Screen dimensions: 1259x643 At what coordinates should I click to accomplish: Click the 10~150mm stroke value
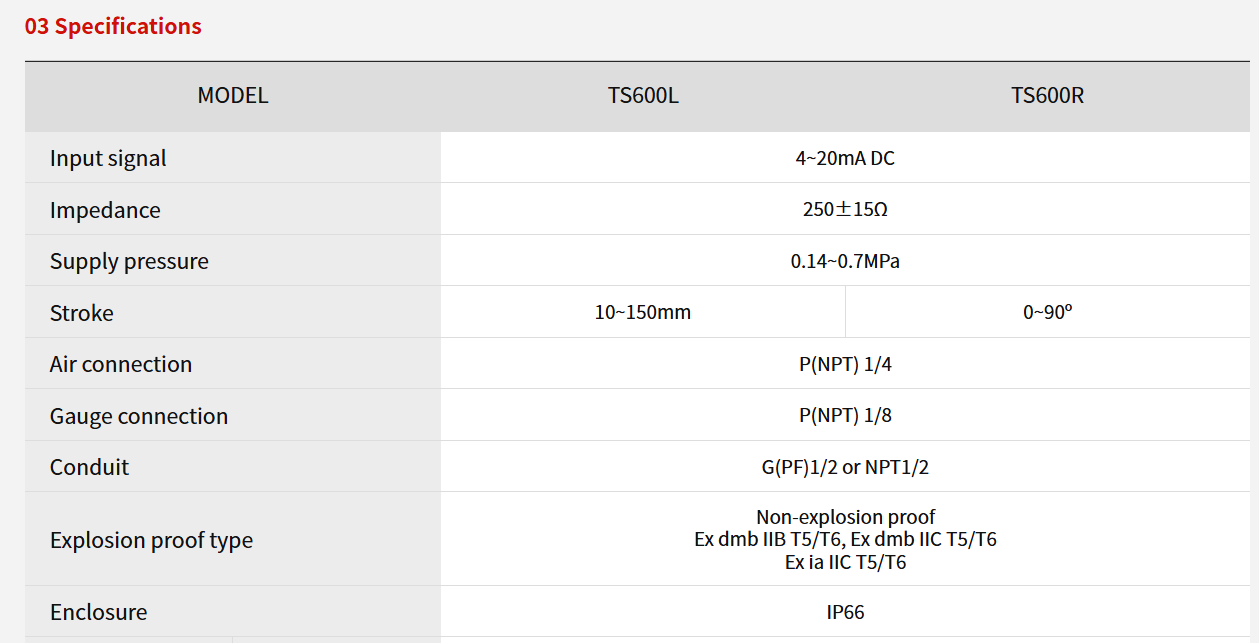tap(643, 313)
